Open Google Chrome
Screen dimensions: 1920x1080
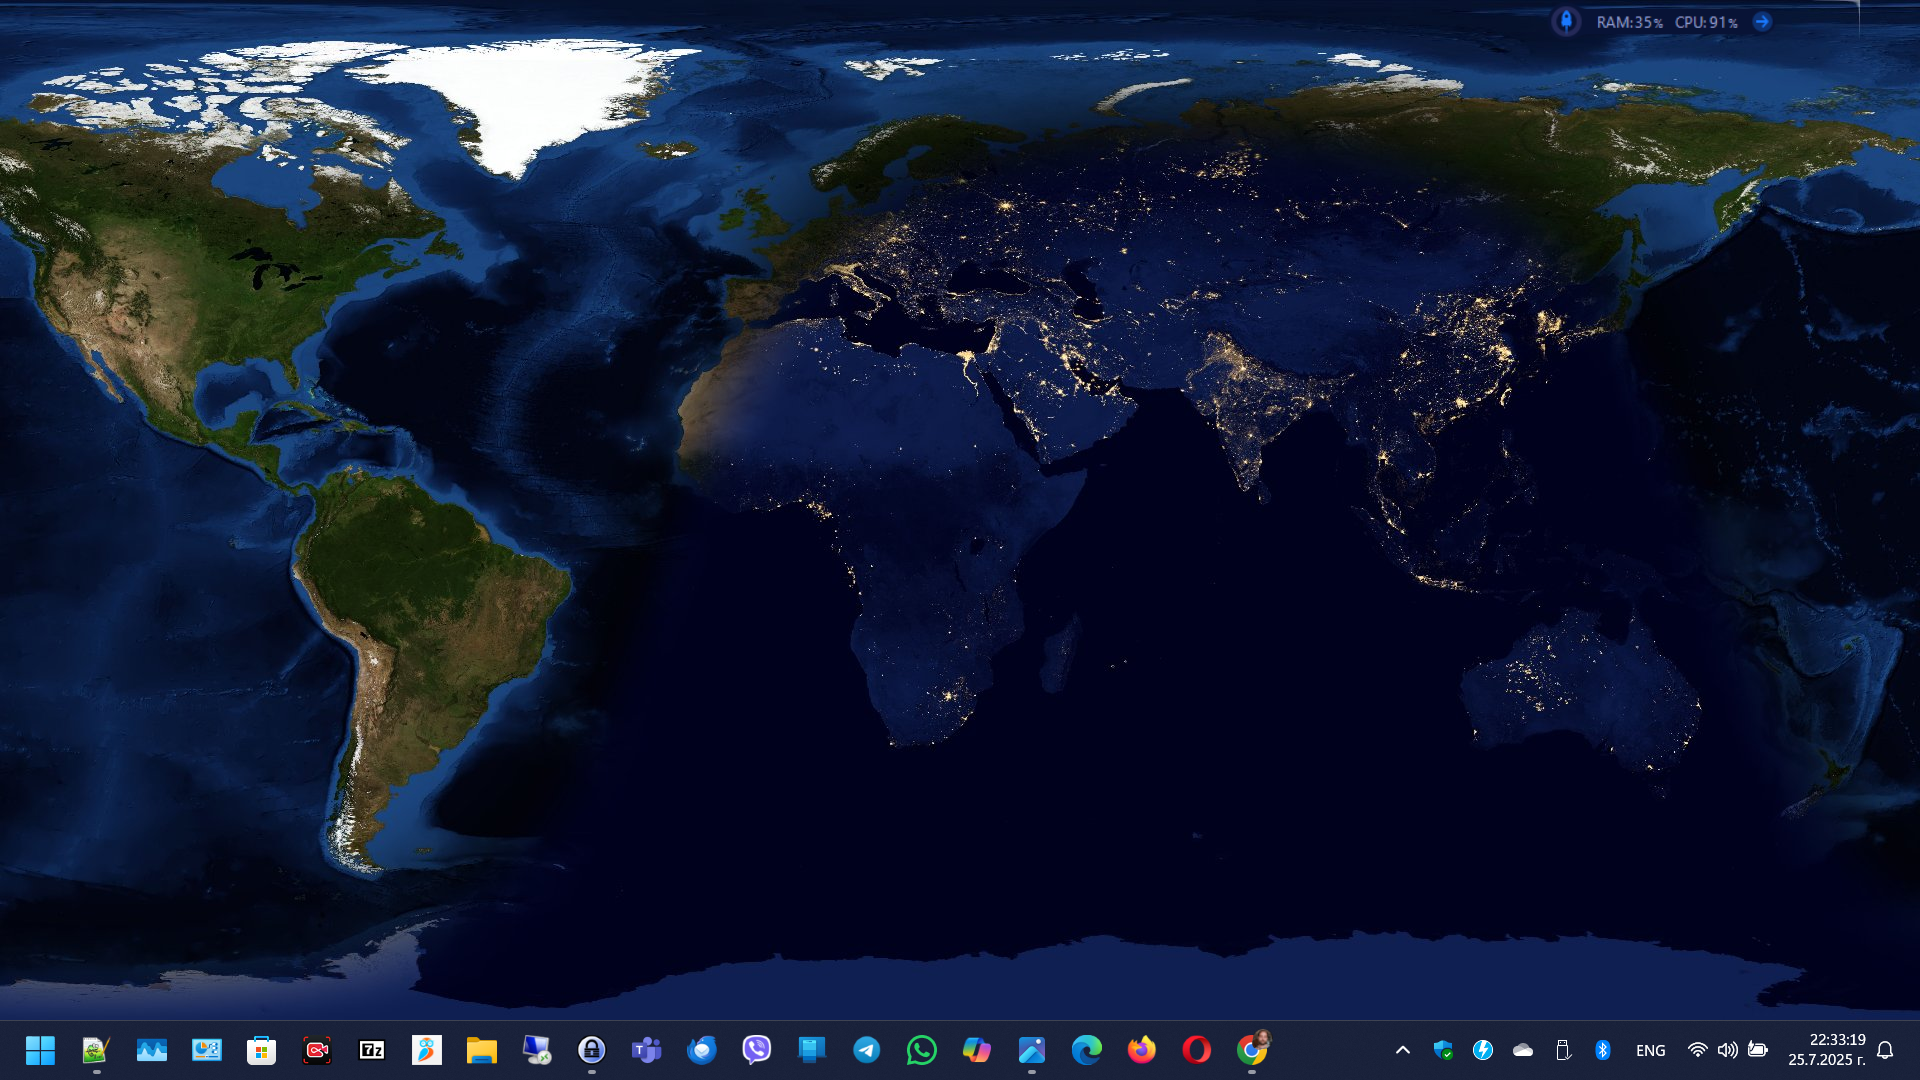pyautogui.click(x=1251, y=1050)
